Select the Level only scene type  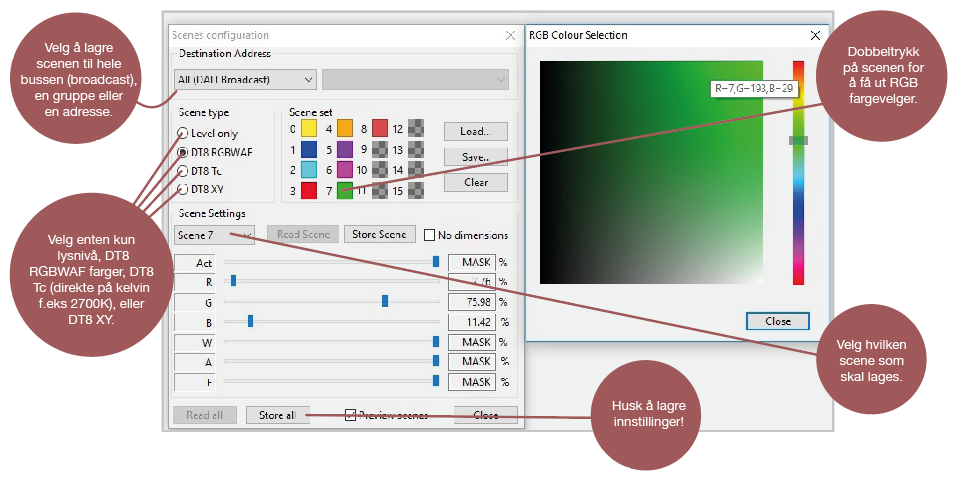tap(182, 133)
